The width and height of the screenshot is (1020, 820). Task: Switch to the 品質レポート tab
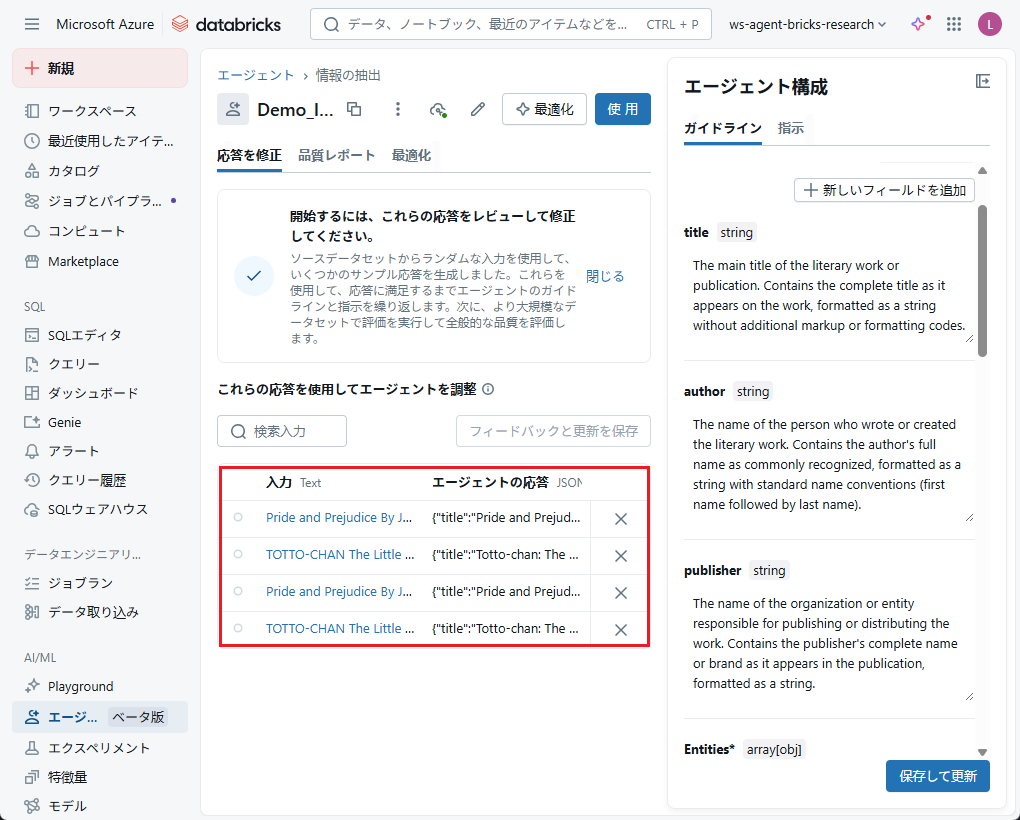pyautogui.click(x=336, y=155)
